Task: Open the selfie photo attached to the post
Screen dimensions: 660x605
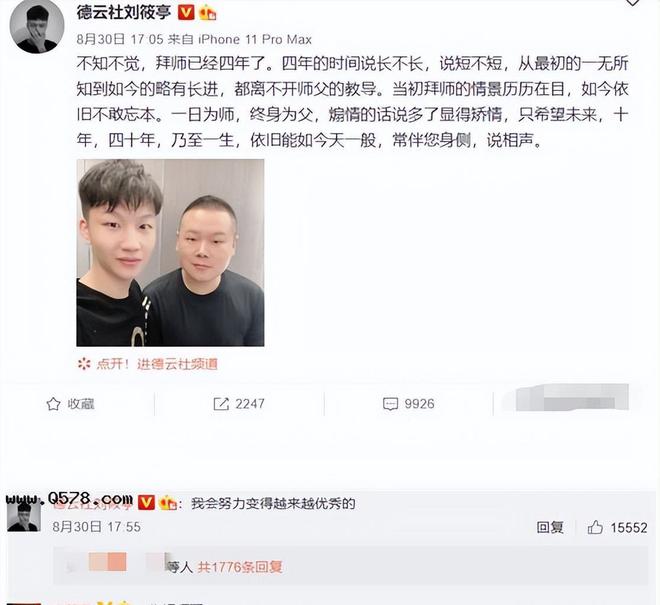Action: coord(170,253)
